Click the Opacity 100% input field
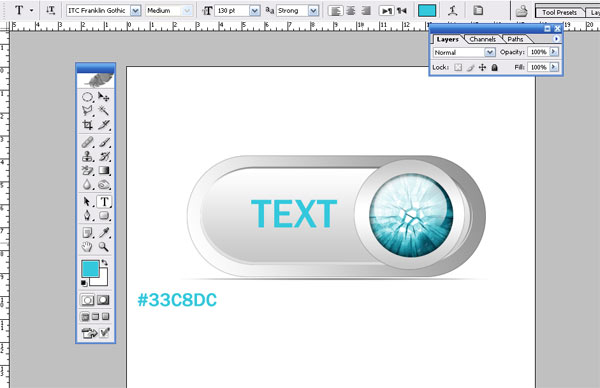Image resolution: width=600 pixels, height=388 pixels. tap(538, 52)
